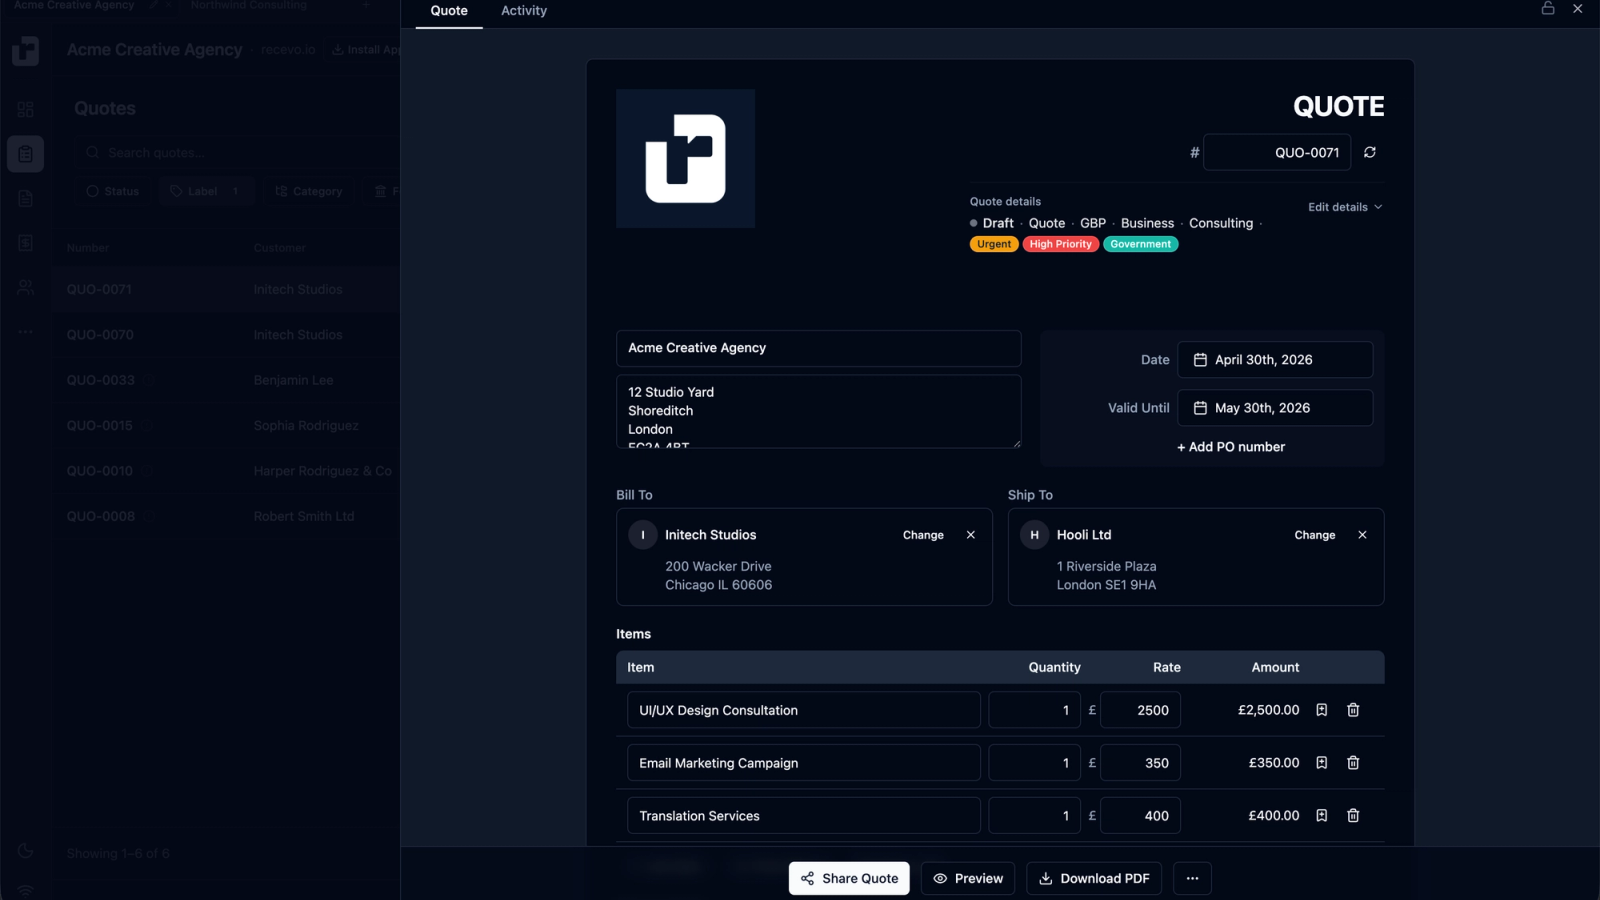Viewport: 1600px width, 900px height.
Task: Open QUO-0033 Benjamin Lee row
Action: [227, 380]
